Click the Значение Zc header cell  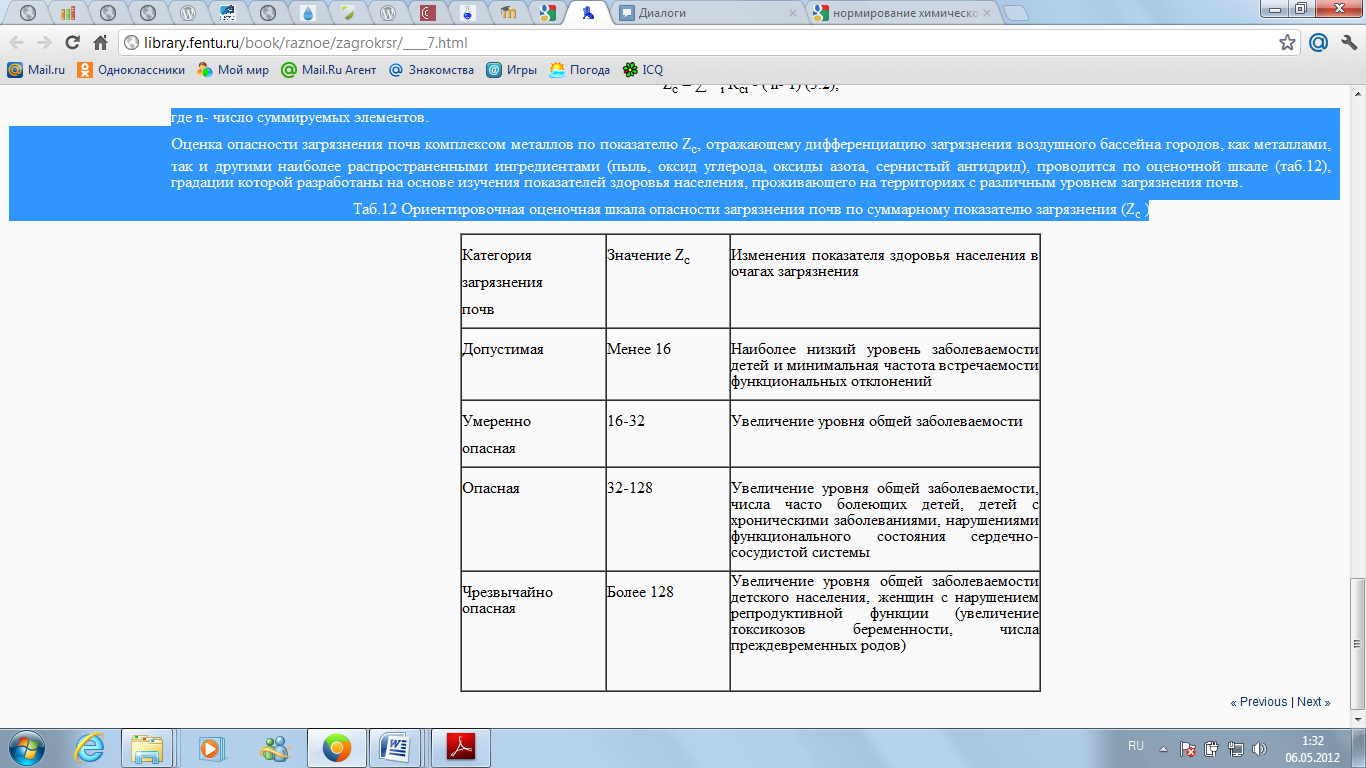coord(668,281)
